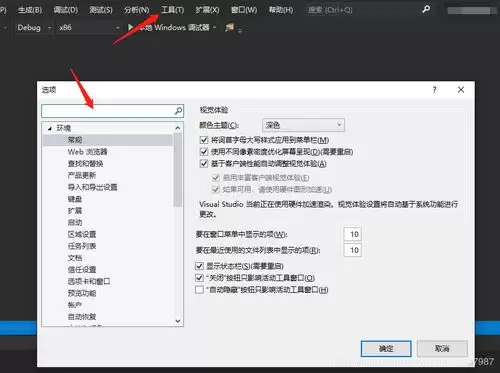Open the Debug configuration dropdown
Image resolution: width=500 pixels, height=373 pixels.
pos(34,28)
